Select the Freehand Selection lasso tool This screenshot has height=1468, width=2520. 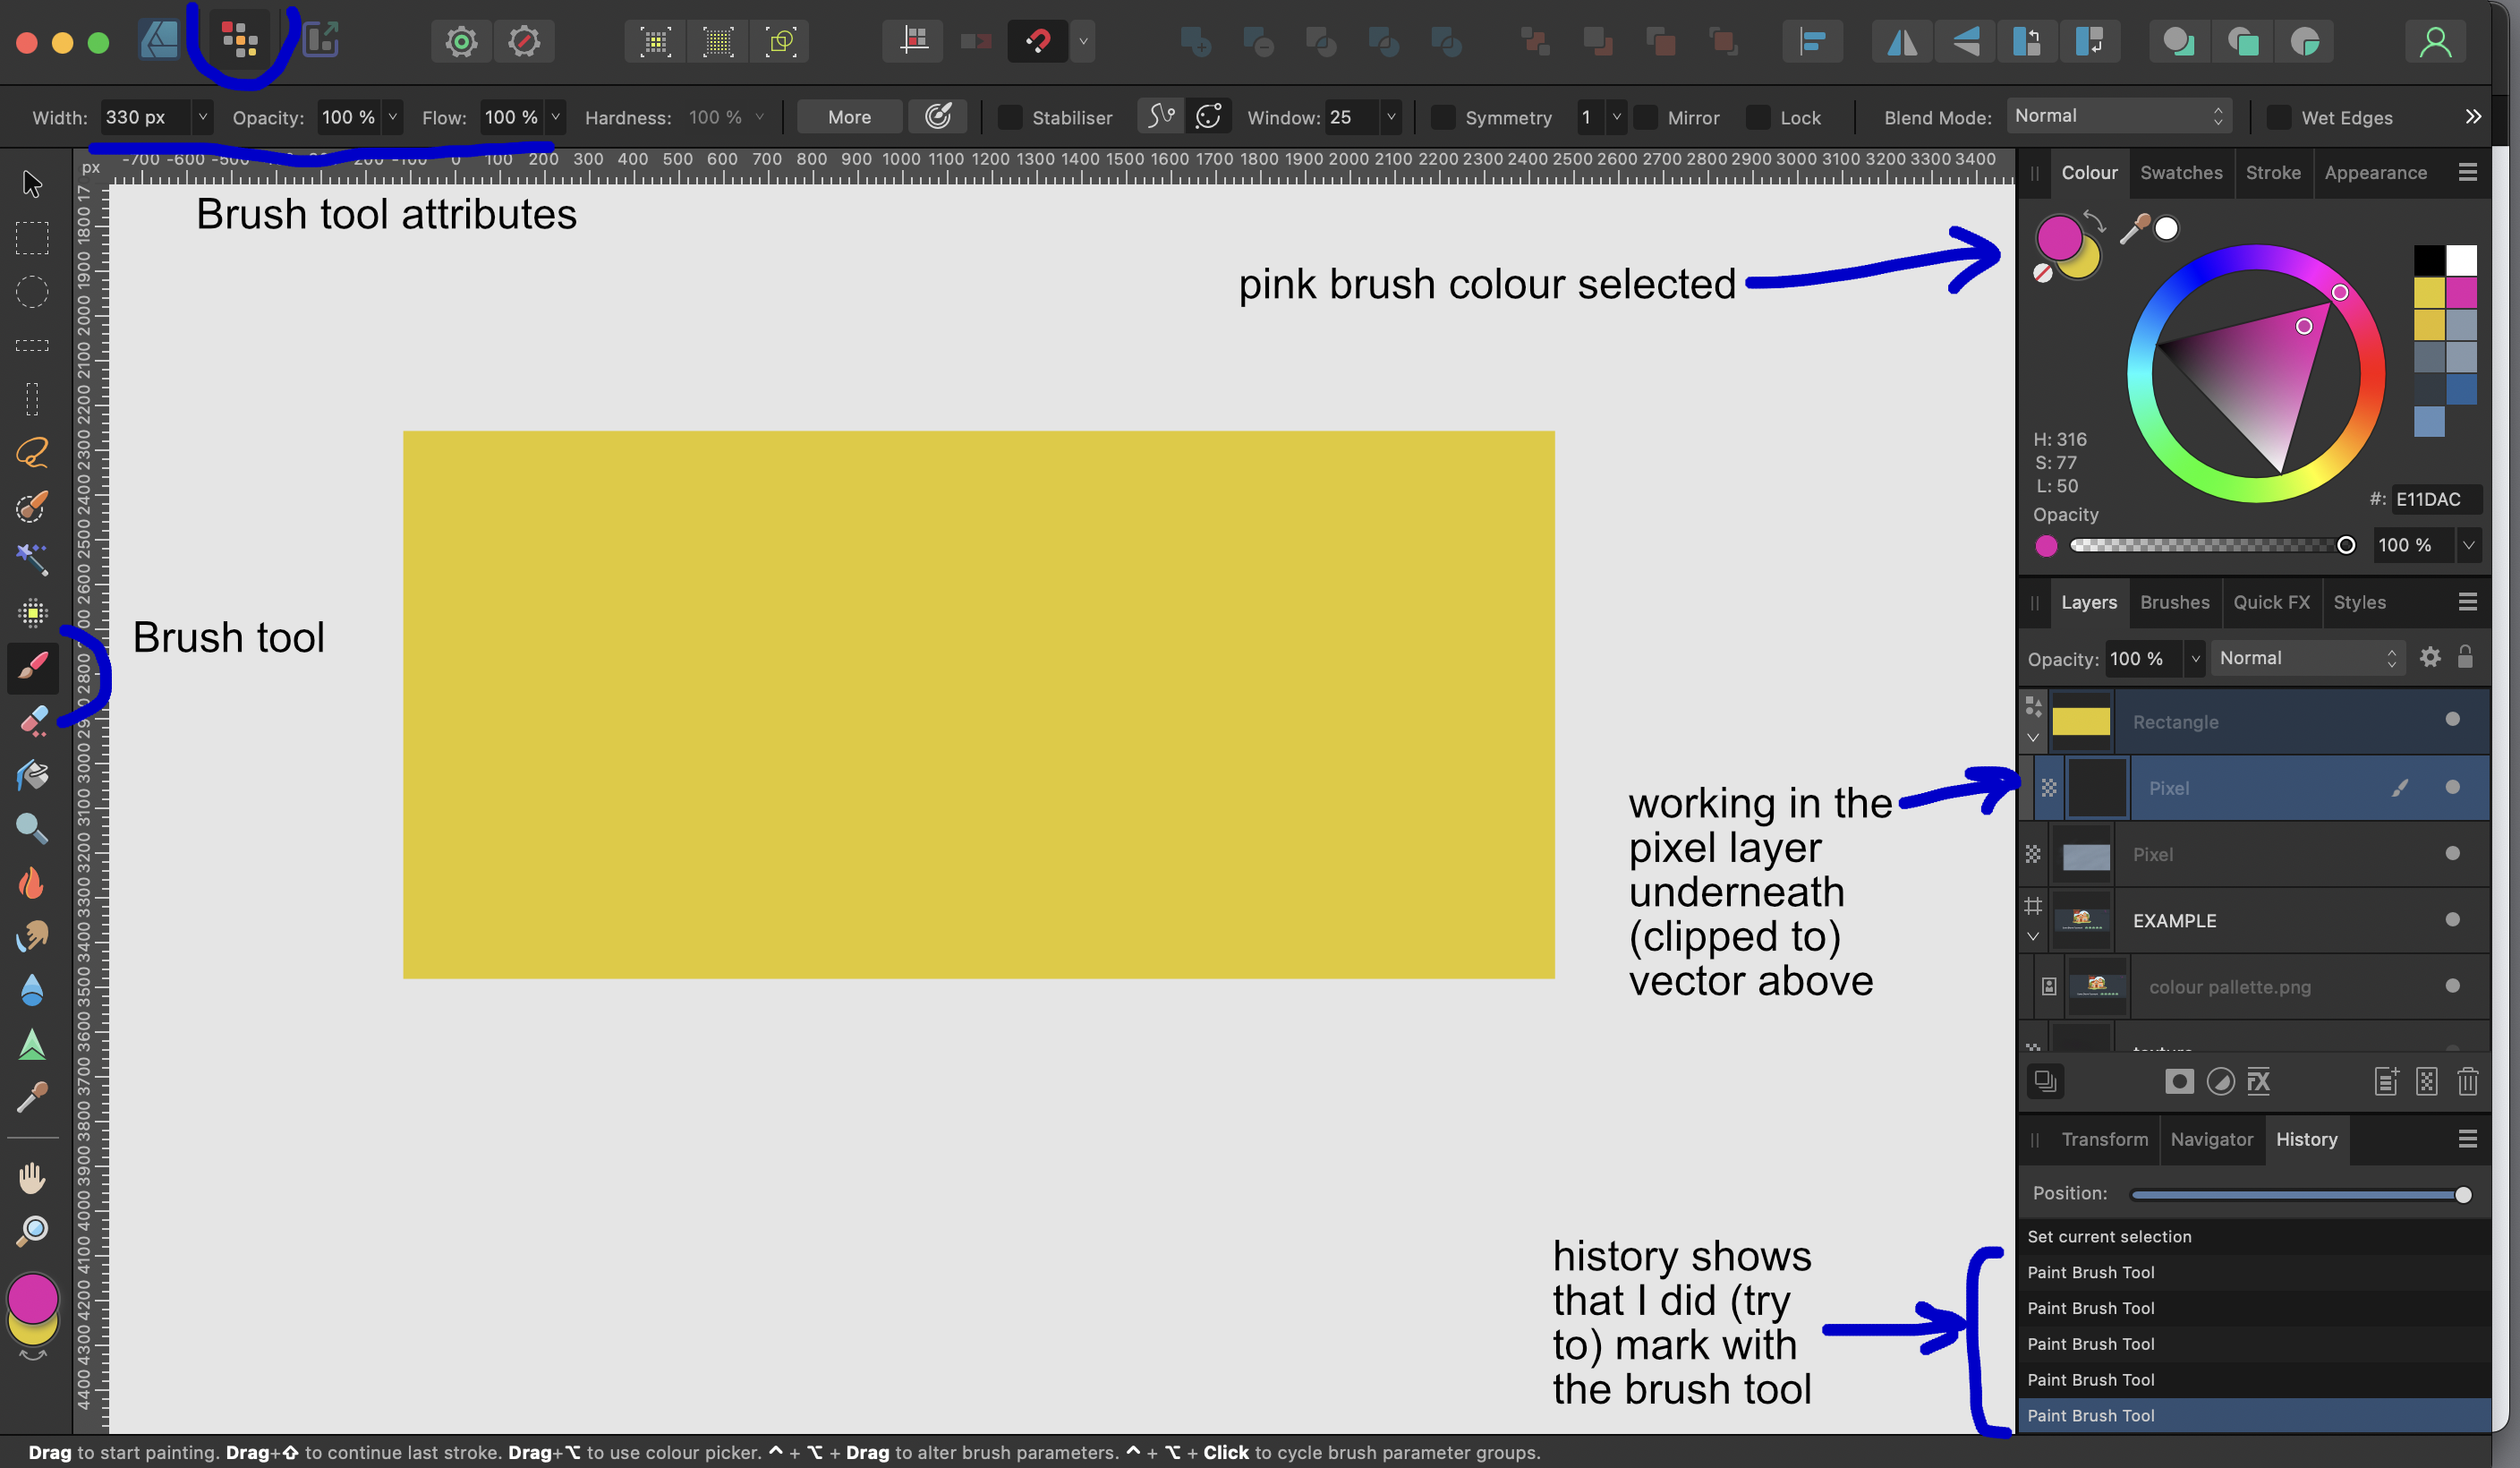[x=32, y=452]
